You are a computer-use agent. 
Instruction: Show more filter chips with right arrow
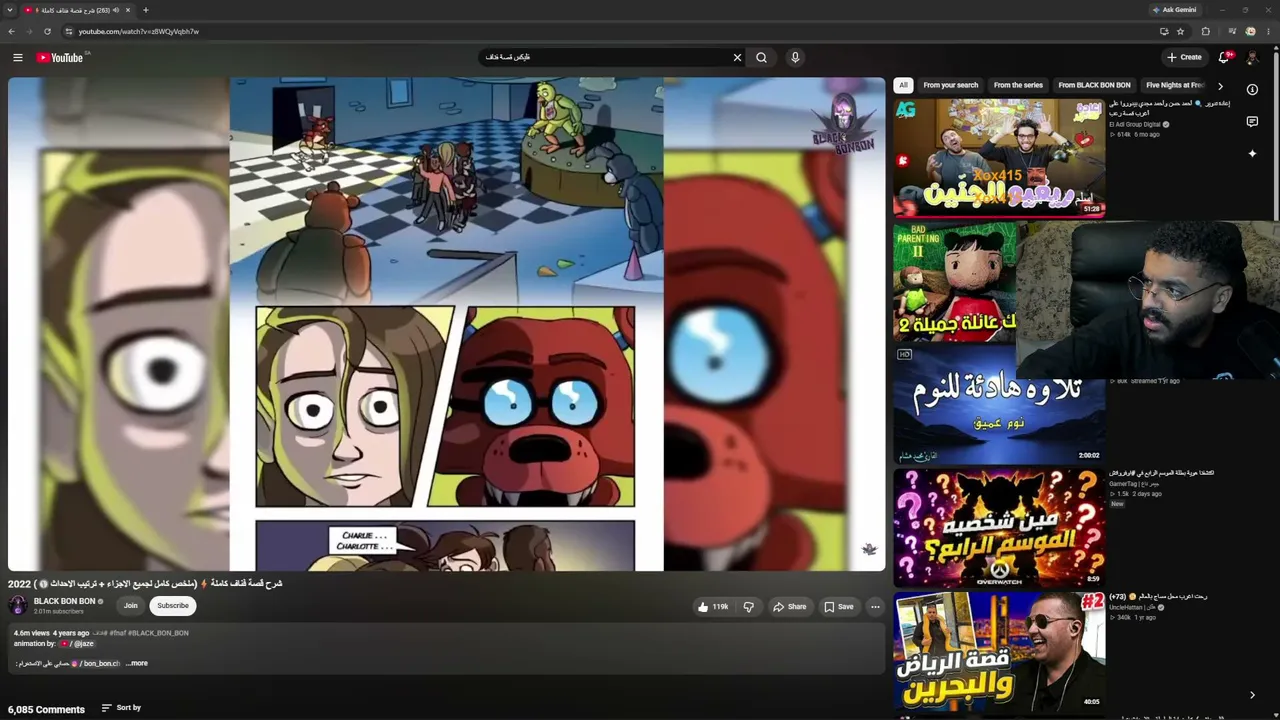point(1220,86)
